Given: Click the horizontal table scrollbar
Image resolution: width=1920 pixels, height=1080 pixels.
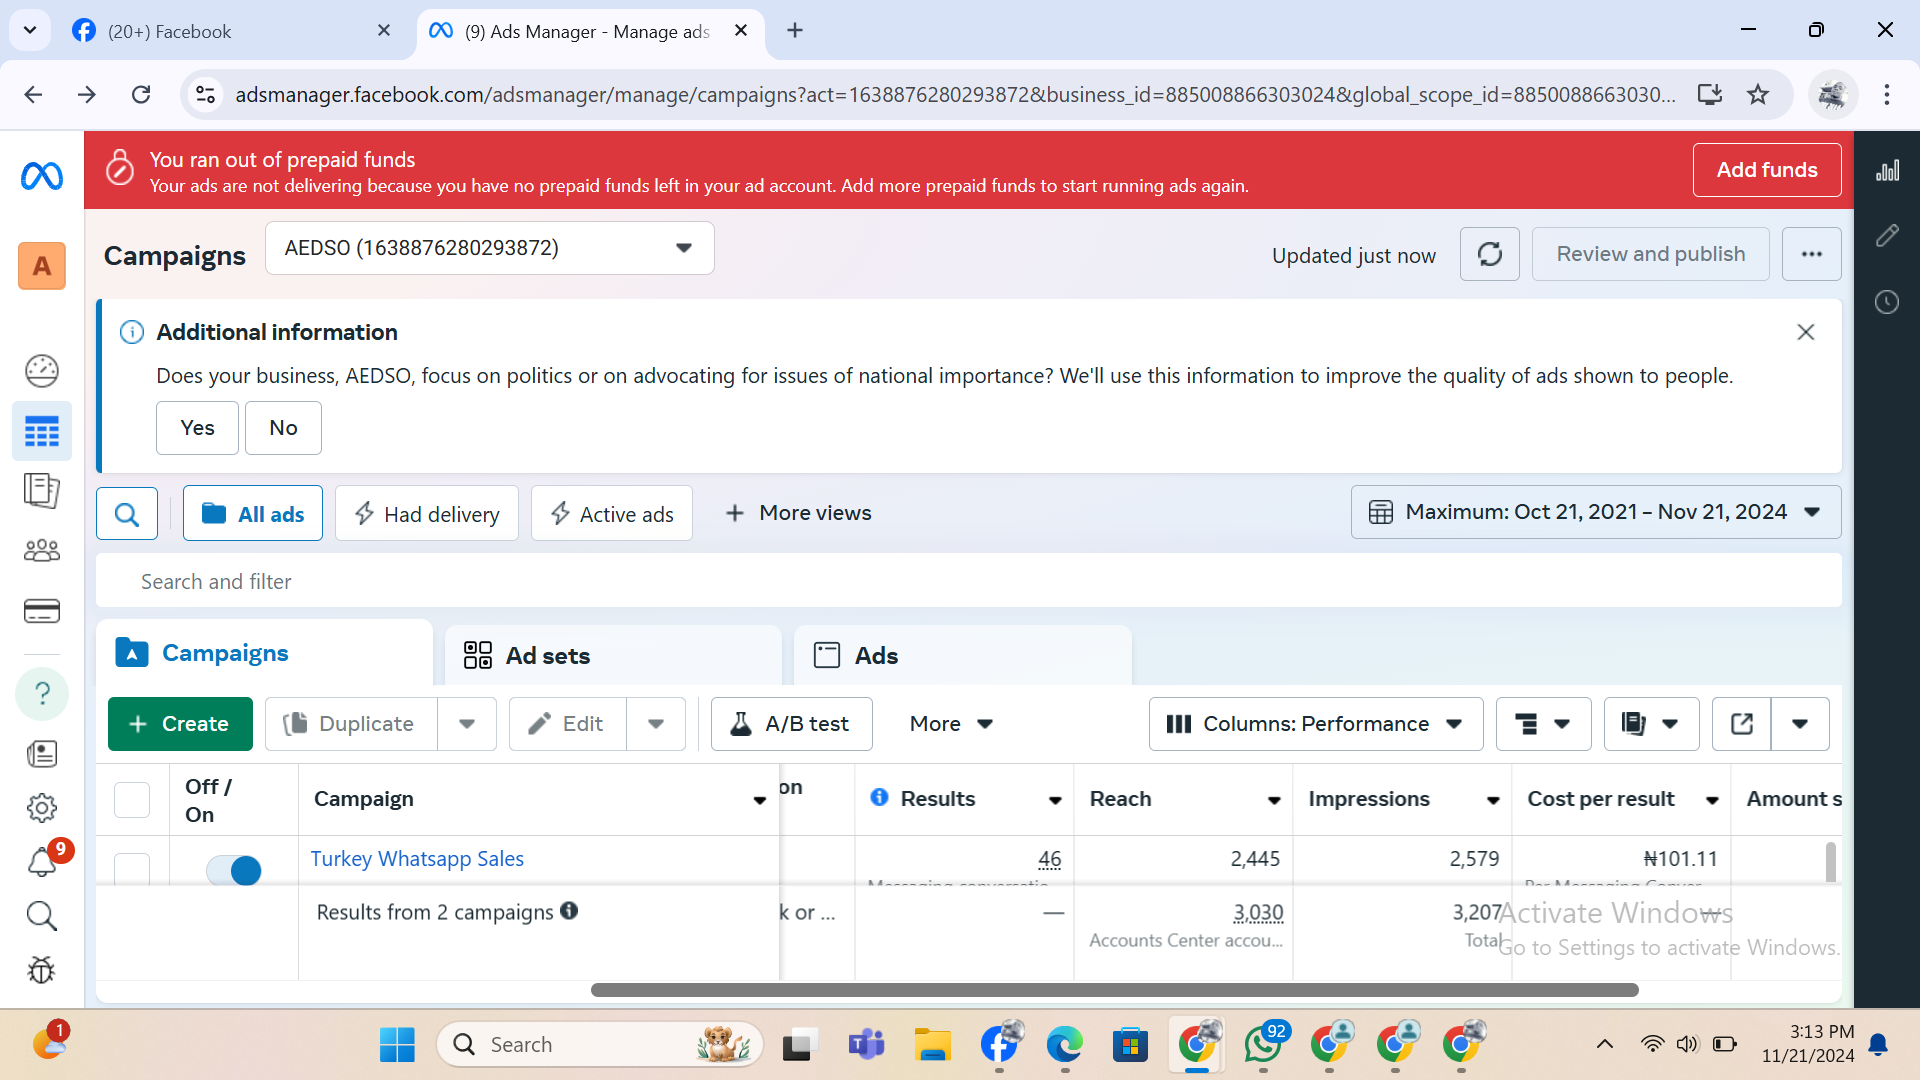Looking at the screenshot, I should coord(1114,990).
